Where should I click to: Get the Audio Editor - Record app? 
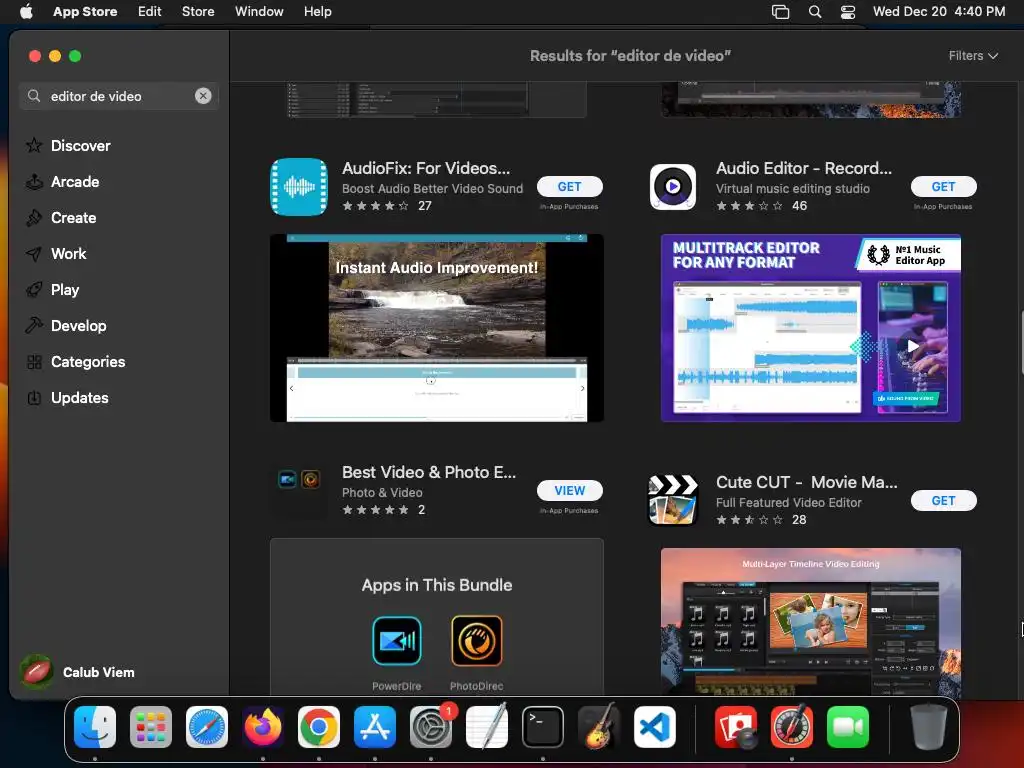click(x=943, y=187)
